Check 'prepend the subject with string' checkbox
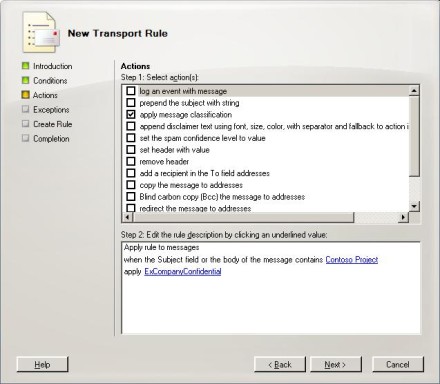Viewport: 440px width, 384px height. (131, 103)
